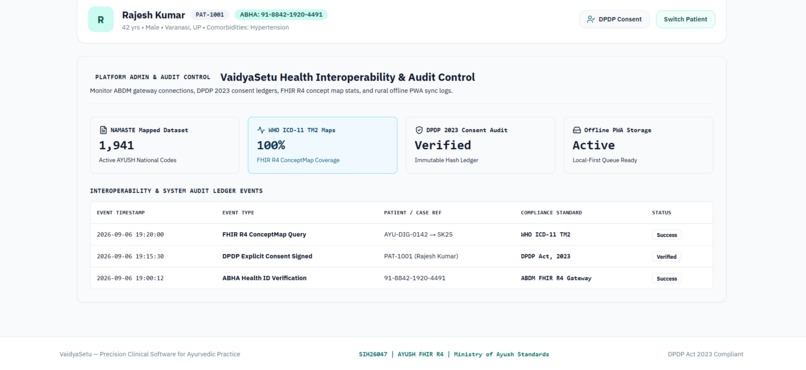Click the PAT-1001 (Rajesh Kumar) case reference
The width and height of the screenshot is (806, 370).
point(421,256)
